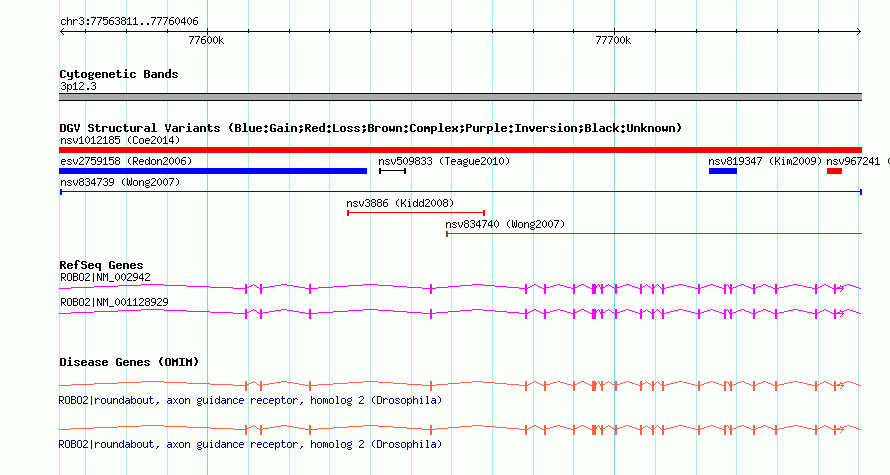Click the chr3:77563811..77760406 coordinates label
The height and width of the screenshot is (475, 890).
[x=129, y=21]
